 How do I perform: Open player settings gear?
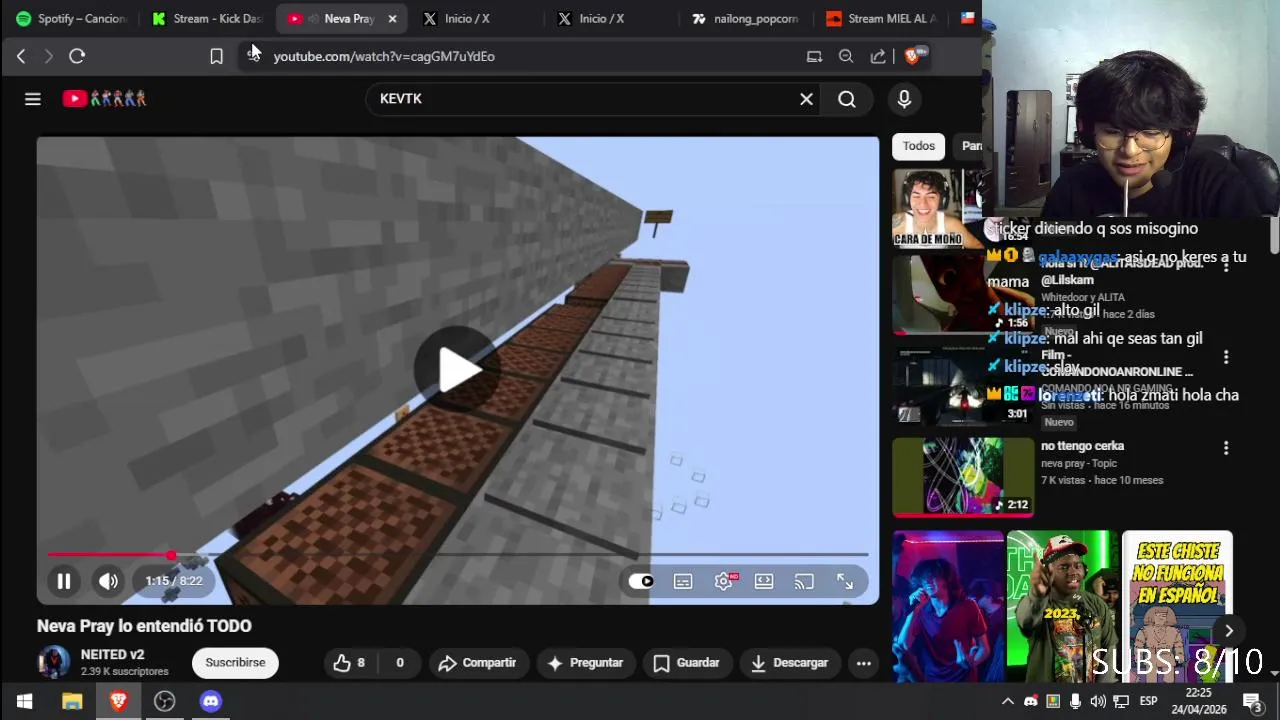point(724,581)
